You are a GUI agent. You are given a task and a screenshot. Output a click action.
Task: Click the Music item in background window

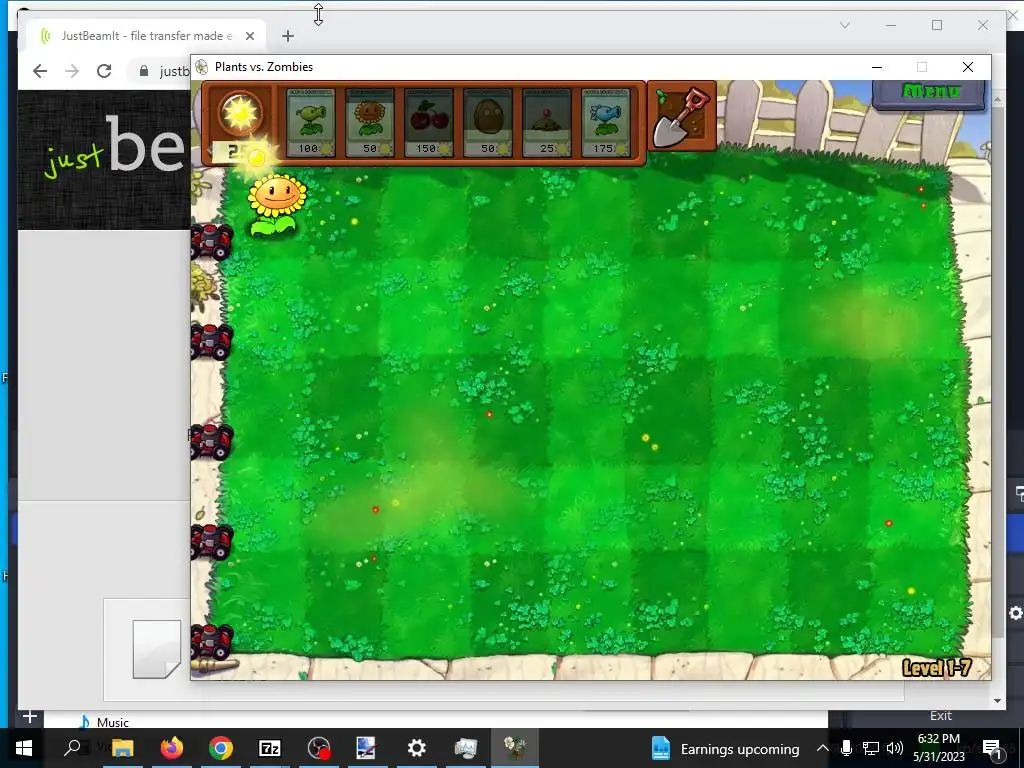tap(112, 722)
